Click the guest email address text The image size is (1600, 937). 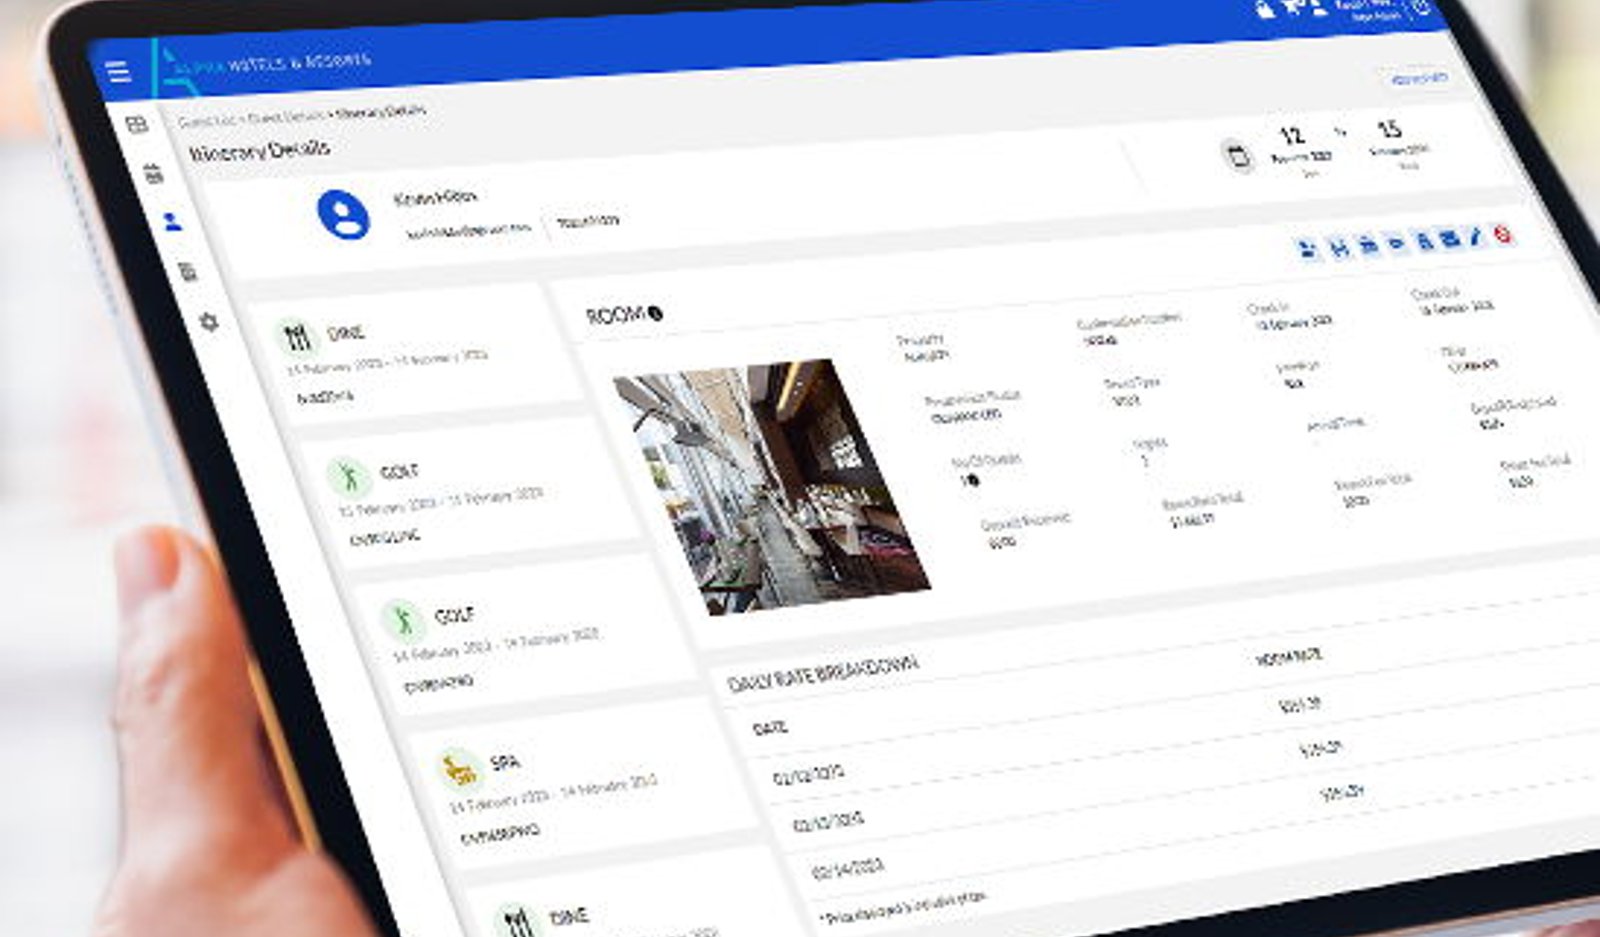[x=467, y=230]
